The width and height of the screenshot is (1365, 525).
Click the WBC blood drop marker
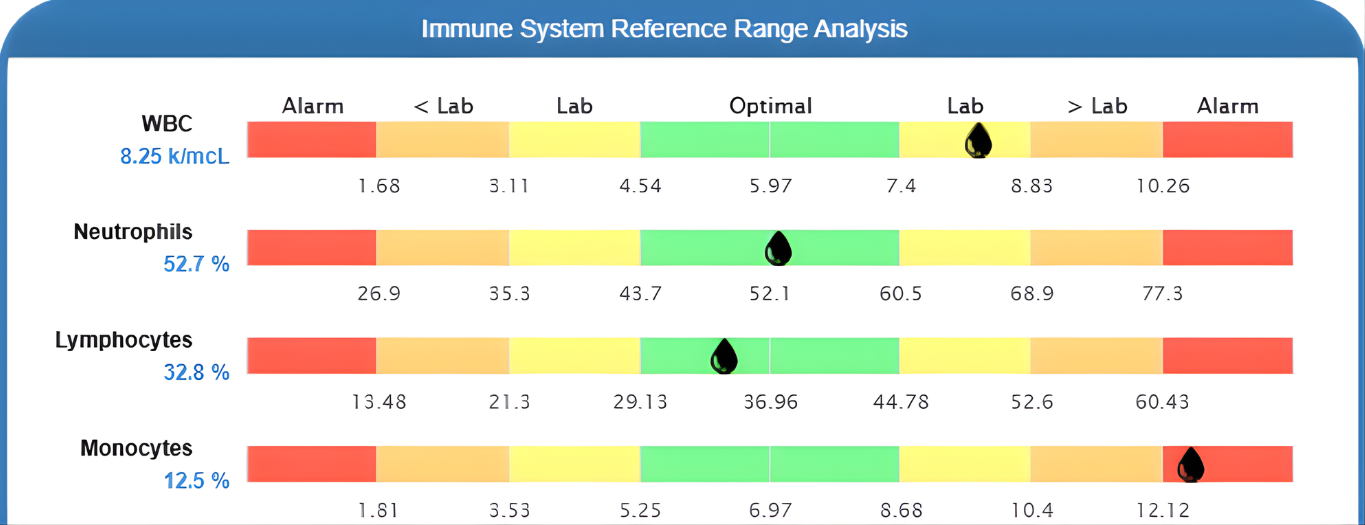978,142
